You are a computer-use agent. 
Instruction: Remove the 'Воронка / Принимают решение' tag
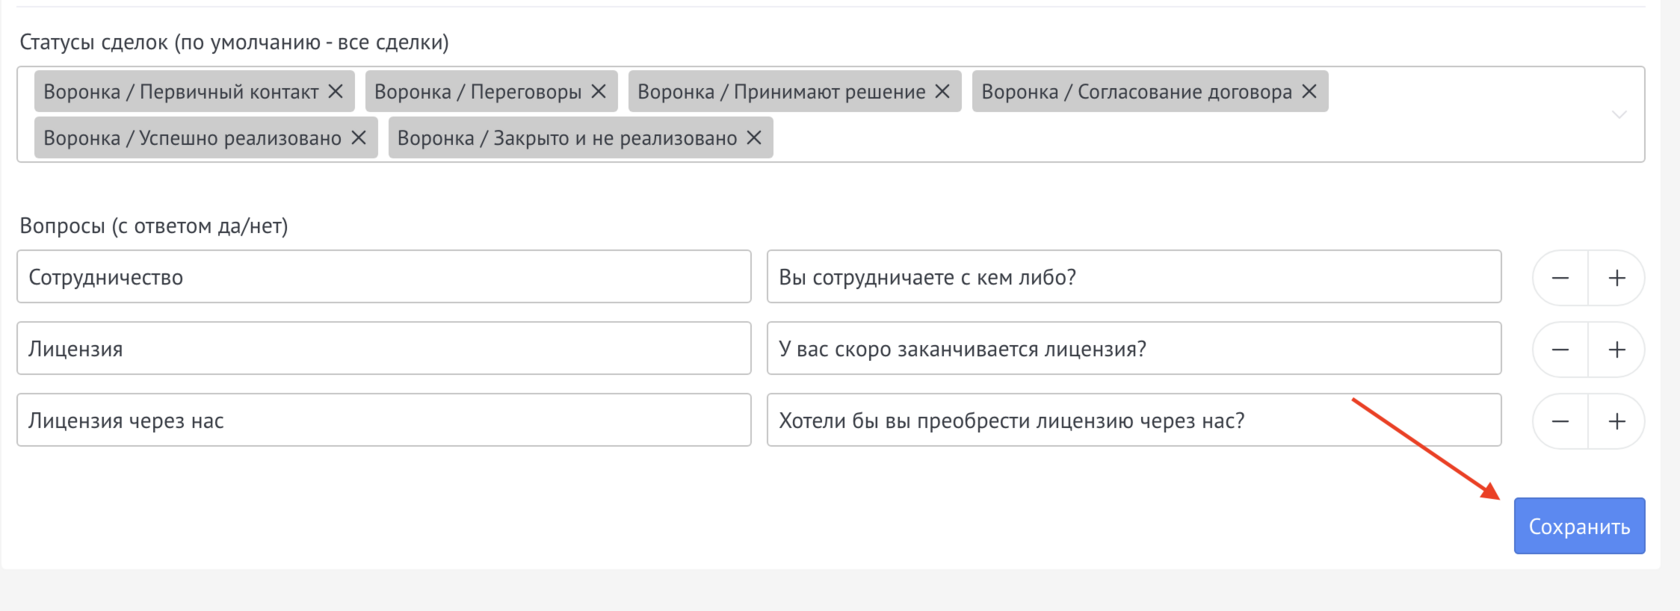point(942,91)
